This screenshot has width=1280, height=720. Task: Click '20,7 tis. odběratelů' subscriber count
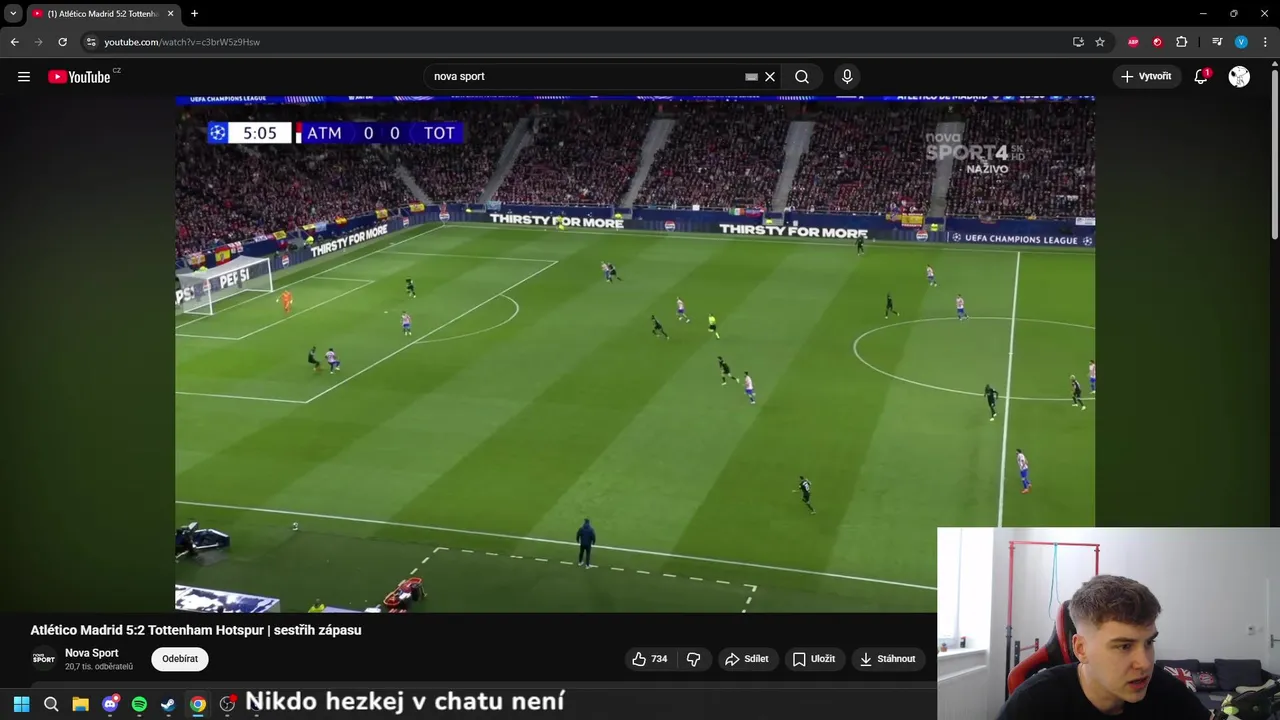coord(99,667)
